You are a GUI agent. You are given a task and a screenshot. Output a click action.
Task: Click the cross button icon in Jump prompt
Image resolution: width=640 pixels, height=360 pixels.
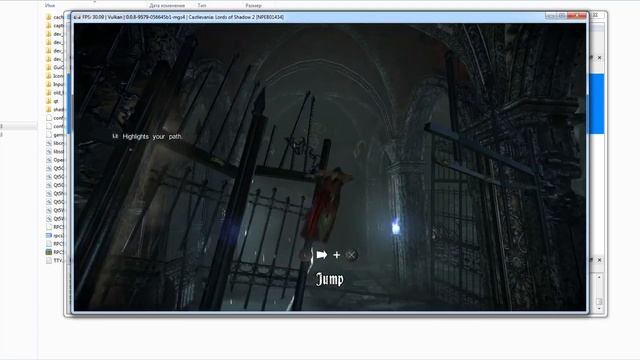point(351,255)
